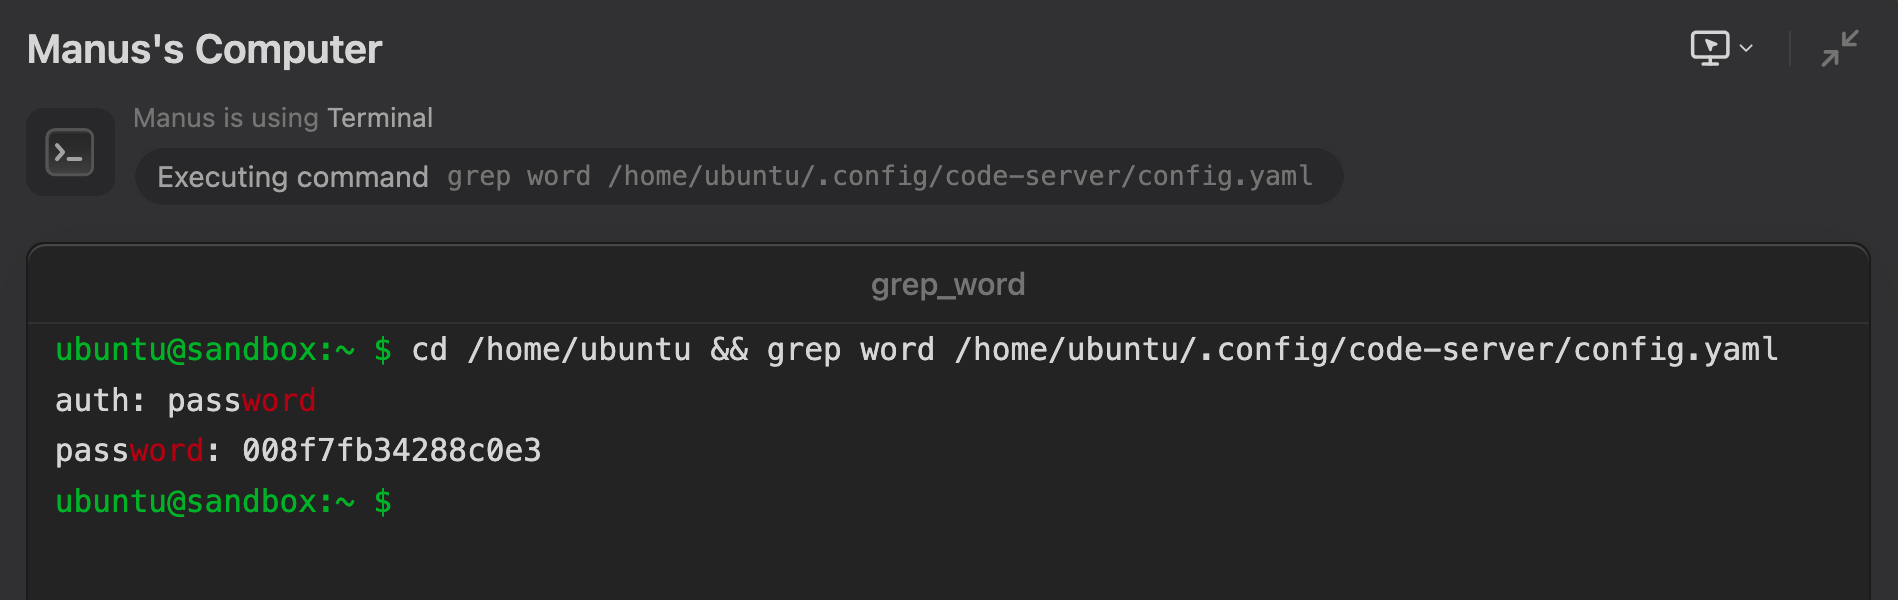Select the grep_word terminal title
Screen dimensions: 1898x600
(948, 285)
